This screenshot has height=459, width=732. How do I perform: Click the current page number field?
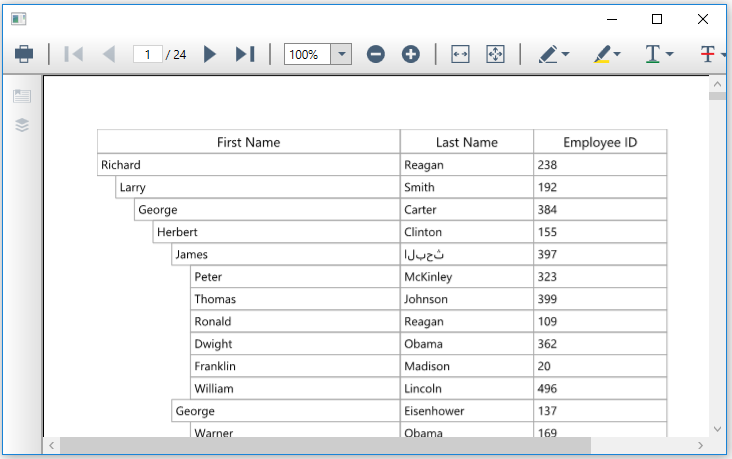click(148, 55)
